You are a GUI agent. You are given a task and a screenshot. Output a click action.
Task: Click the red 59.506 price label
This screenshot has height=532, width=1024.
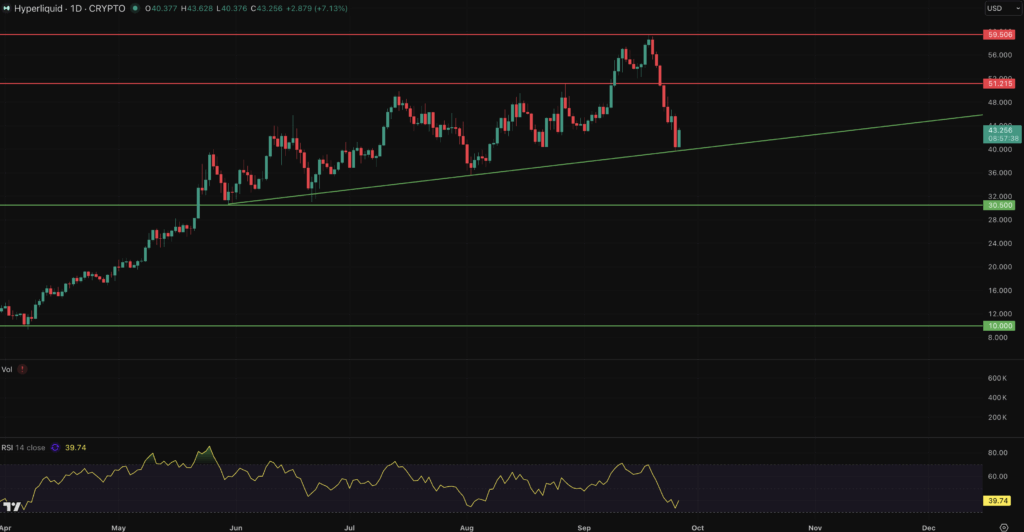pyautogui.click(x=999, y=35)
